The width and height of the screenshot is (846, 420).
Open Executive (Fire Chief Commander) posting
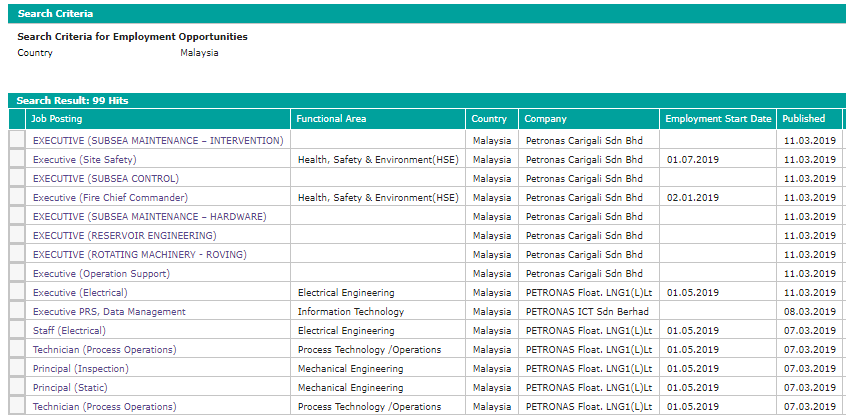(x=110, y=198)
